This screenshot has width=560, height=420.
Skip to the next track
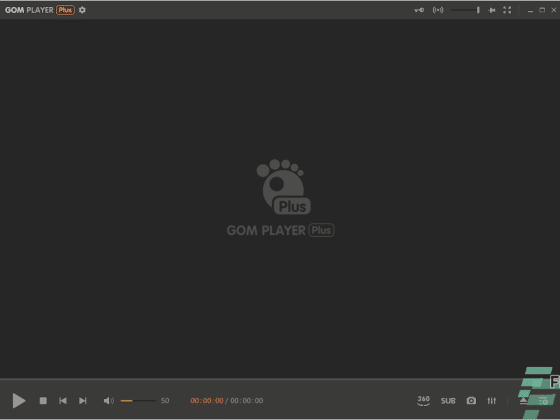click(x=82, y=401)
